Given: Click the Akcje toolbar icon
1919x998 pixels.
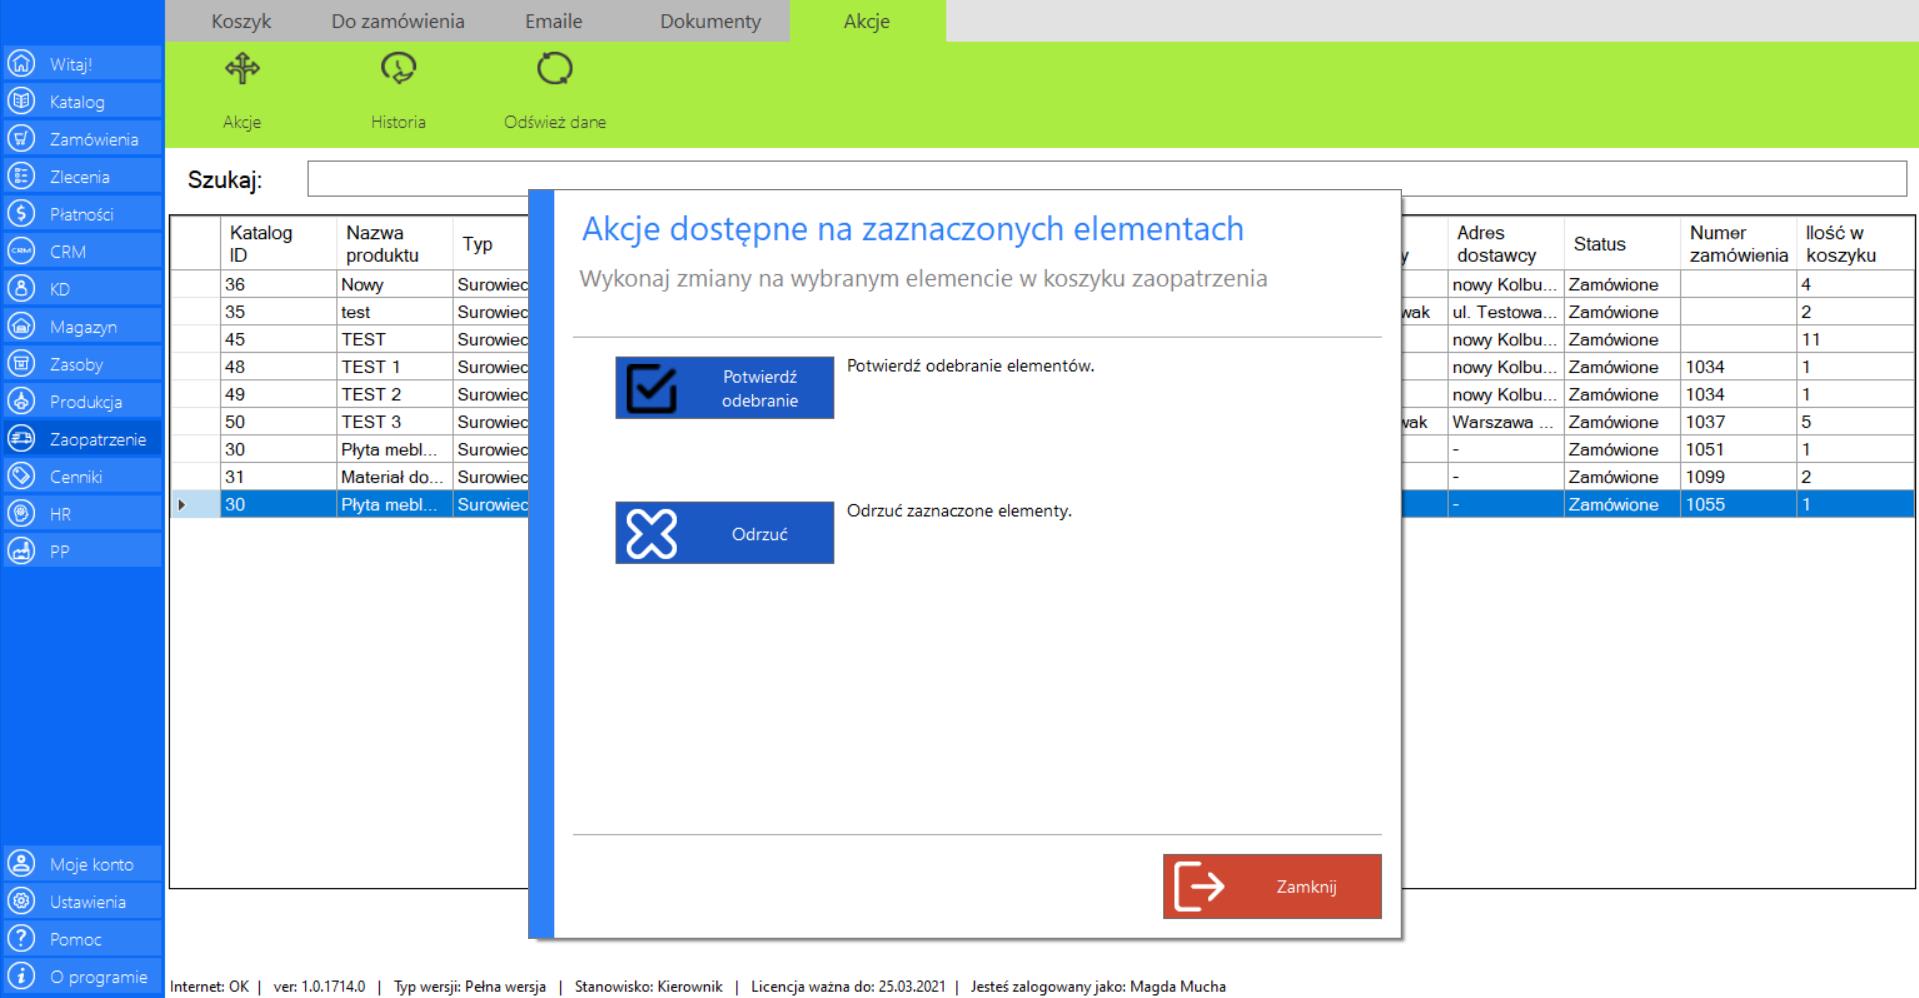Looking at the screenshot, I should pos(242,70).
